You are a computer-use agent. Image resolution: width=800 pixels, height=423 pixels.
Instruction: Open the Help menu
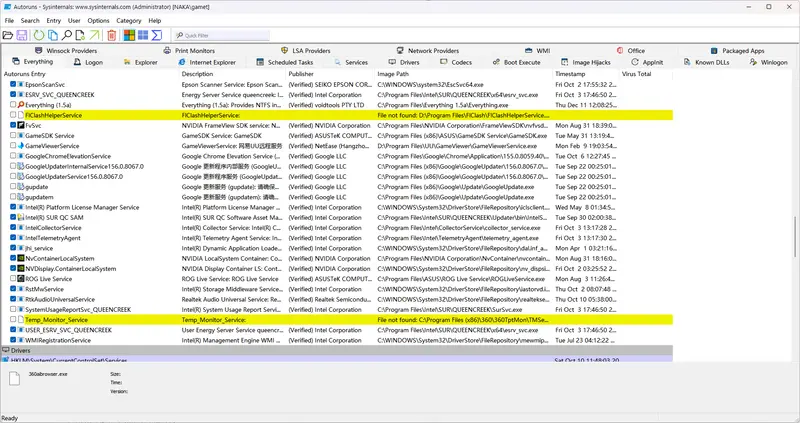(x=155, y=20)
